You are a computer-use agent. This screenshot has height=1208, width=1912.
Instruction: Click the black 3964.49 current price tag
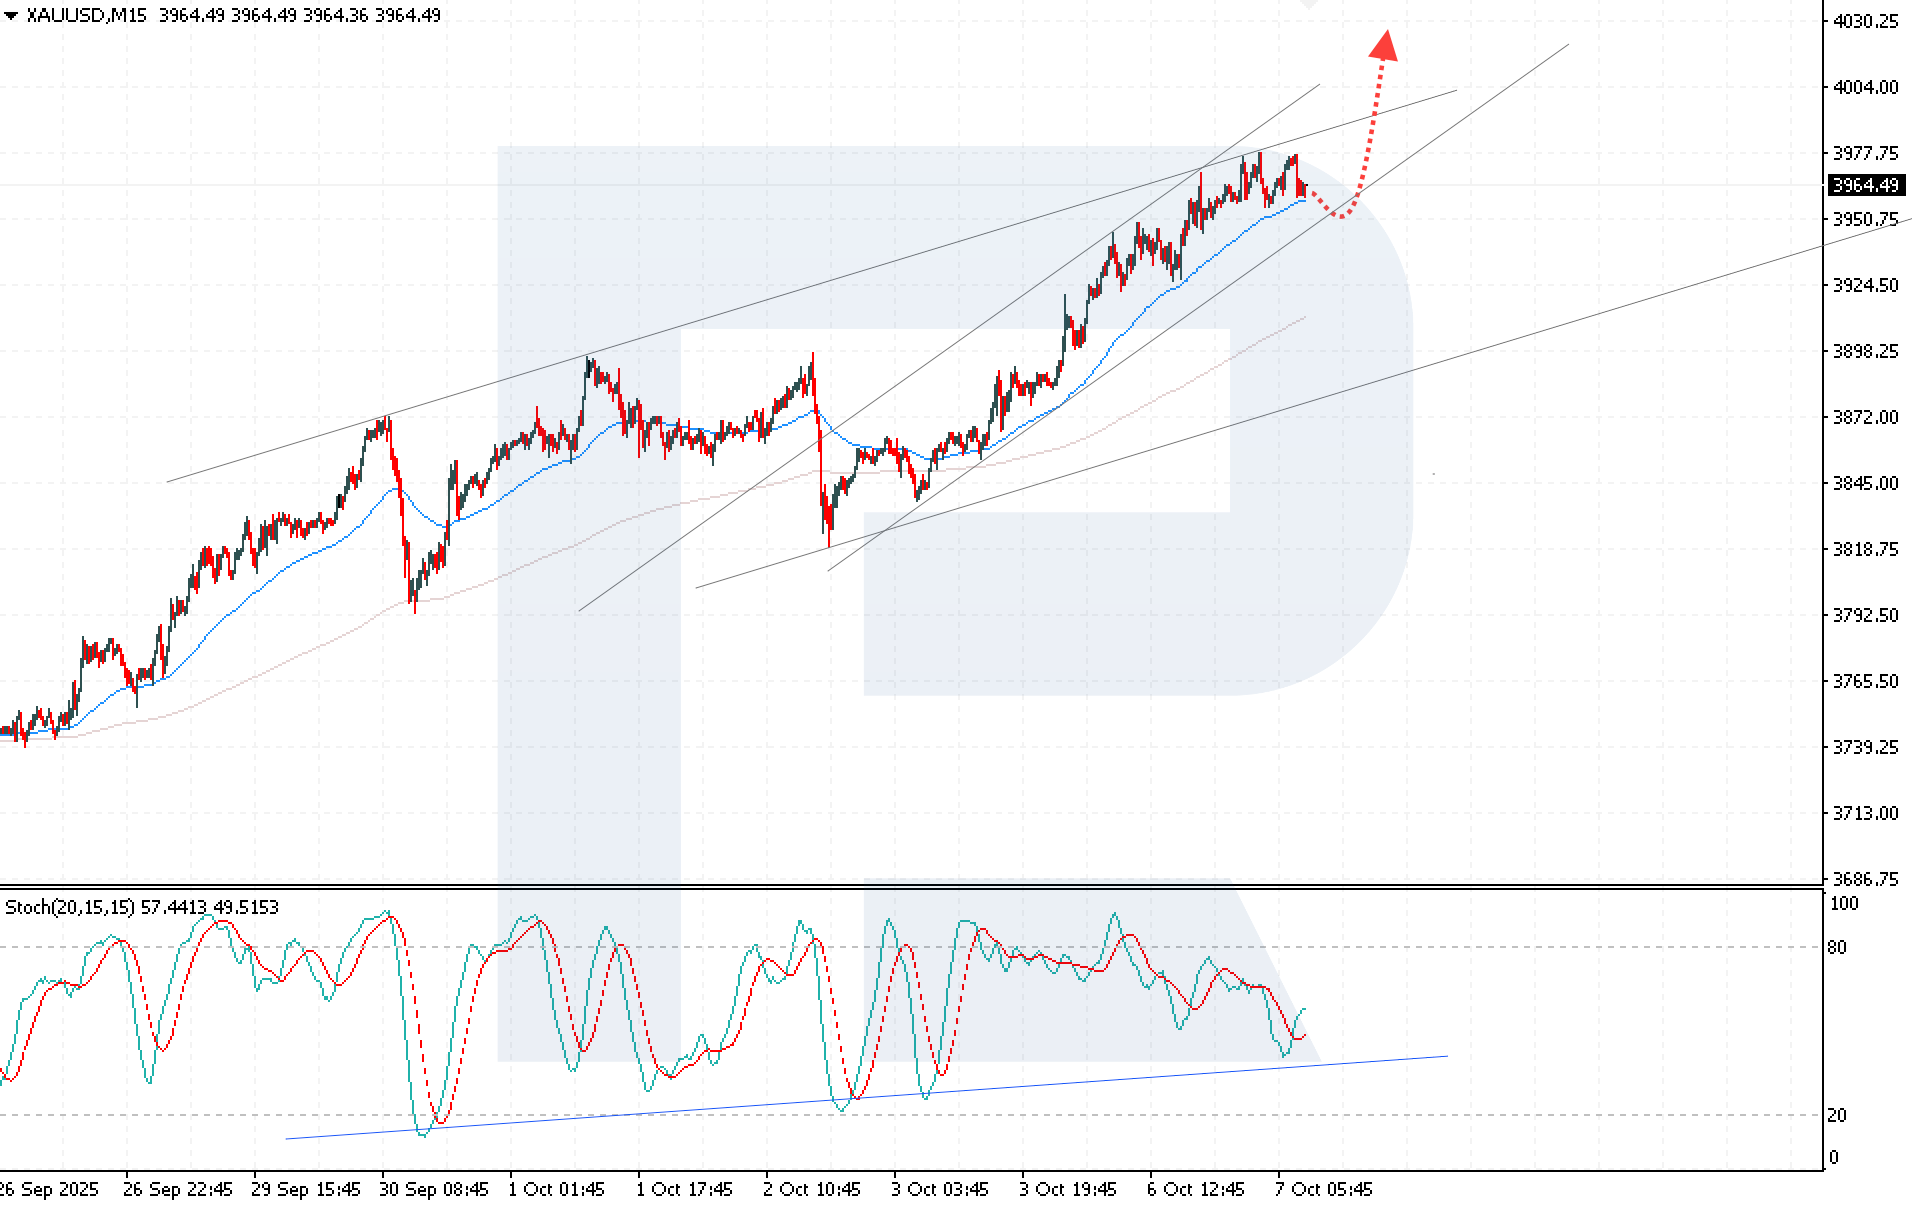[x=1865, y=186]
